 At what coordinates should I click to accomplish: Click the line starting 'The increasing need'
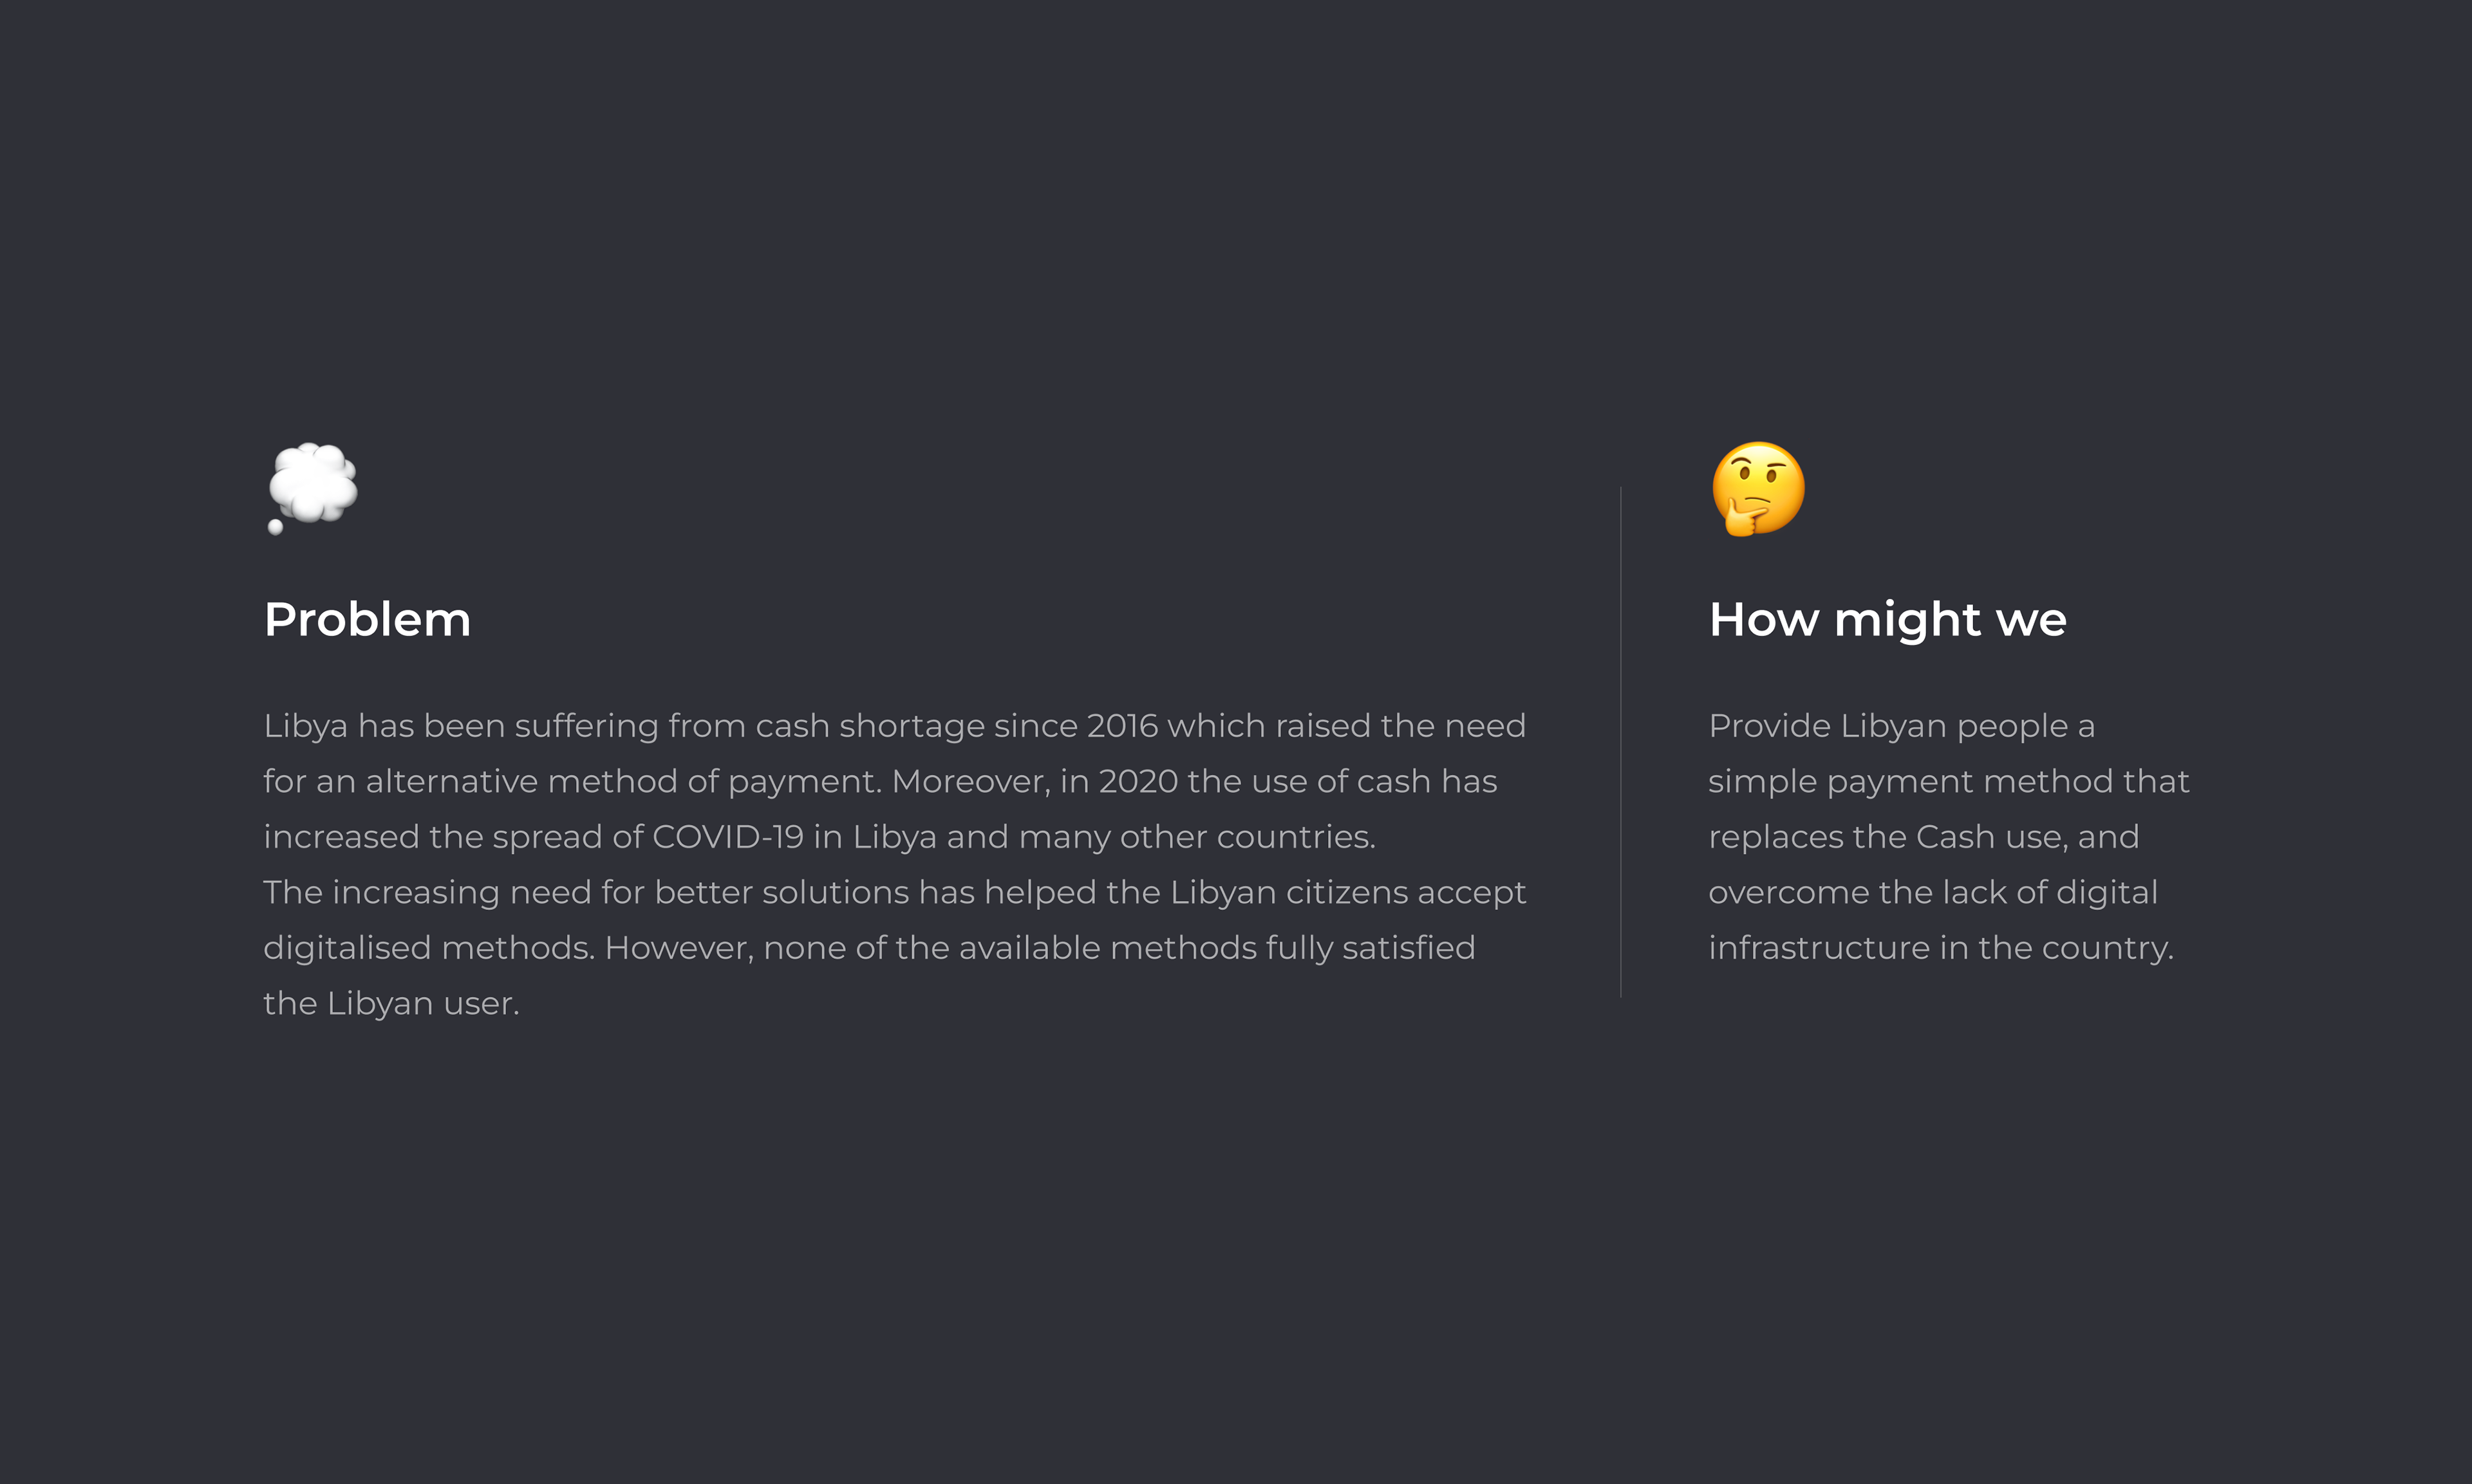pos(894,892)
